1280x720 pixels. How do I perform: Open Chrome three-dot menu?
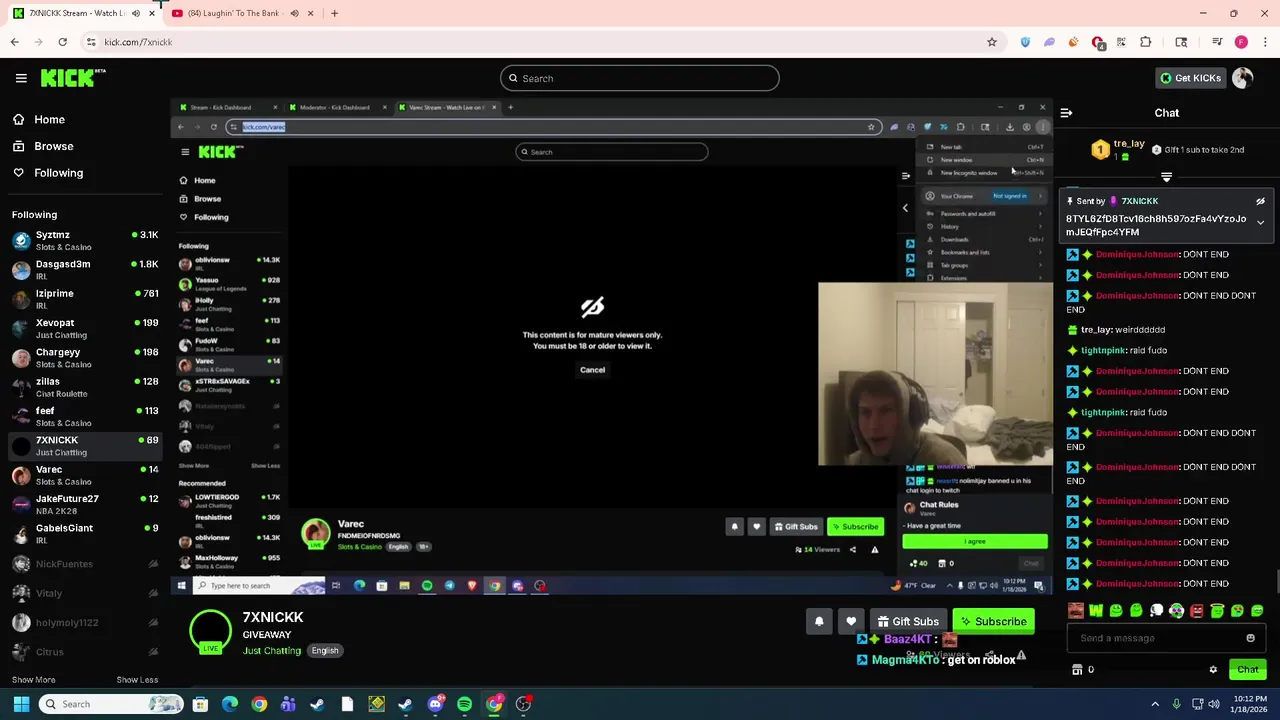[x=1266, y=42]
